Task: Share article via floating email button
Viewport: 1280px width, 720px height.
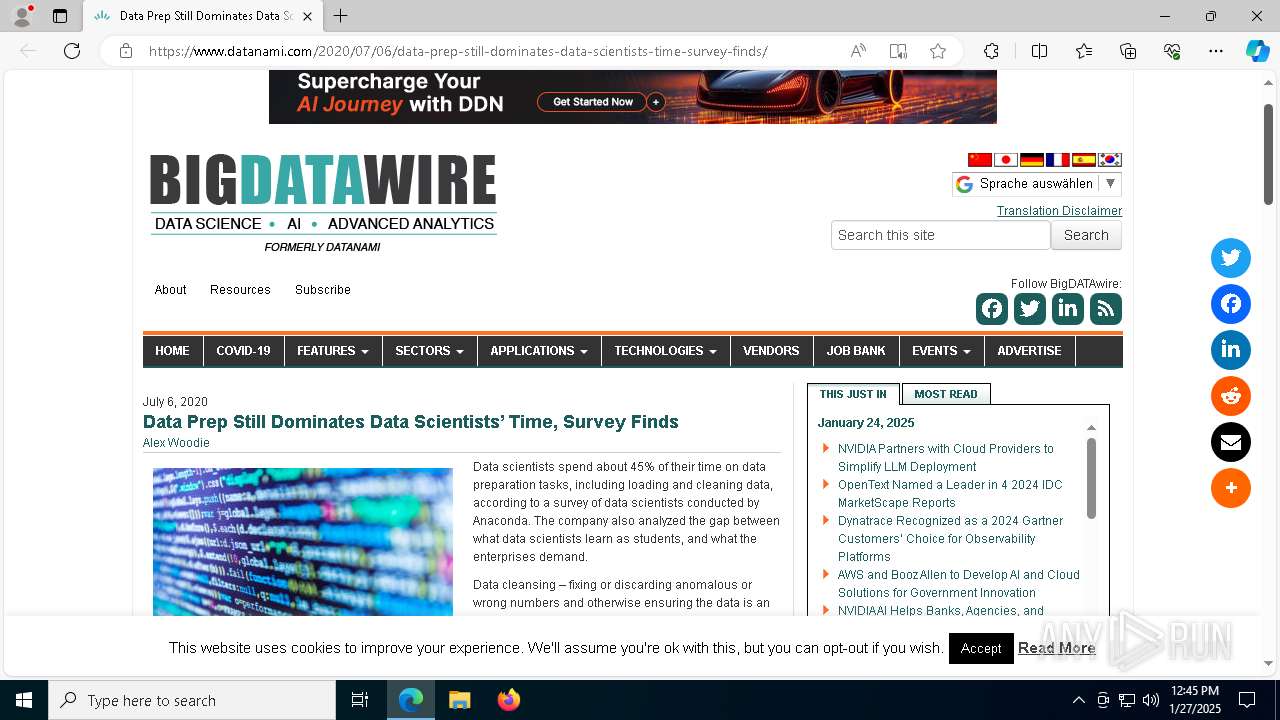Action: tap(1231, 442)
